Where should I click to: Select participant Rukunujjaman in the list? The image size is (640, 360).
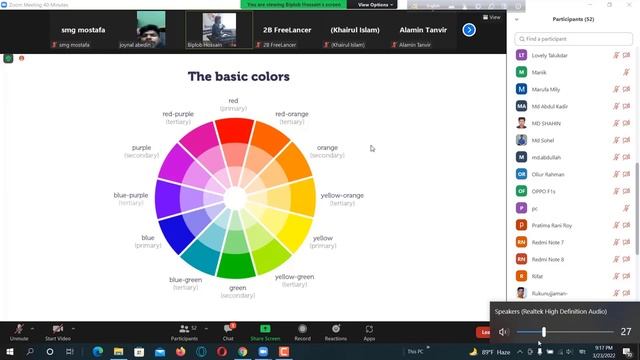pyautogui.click(x=573, y=293)
